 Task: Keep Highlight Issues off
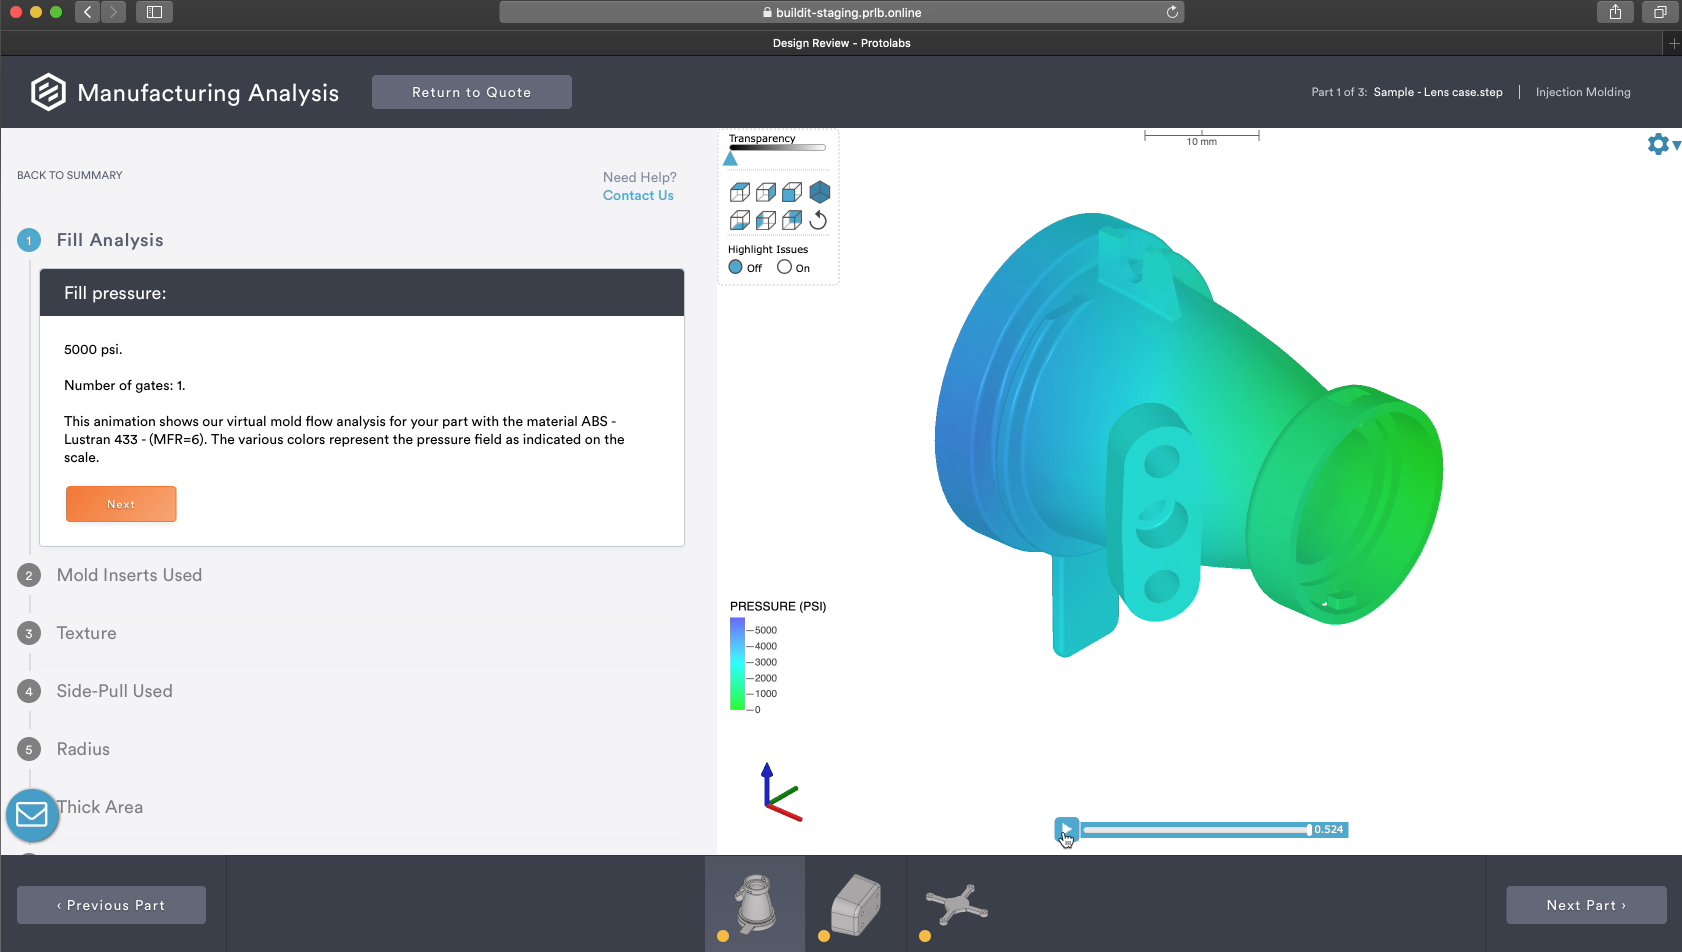736,267
